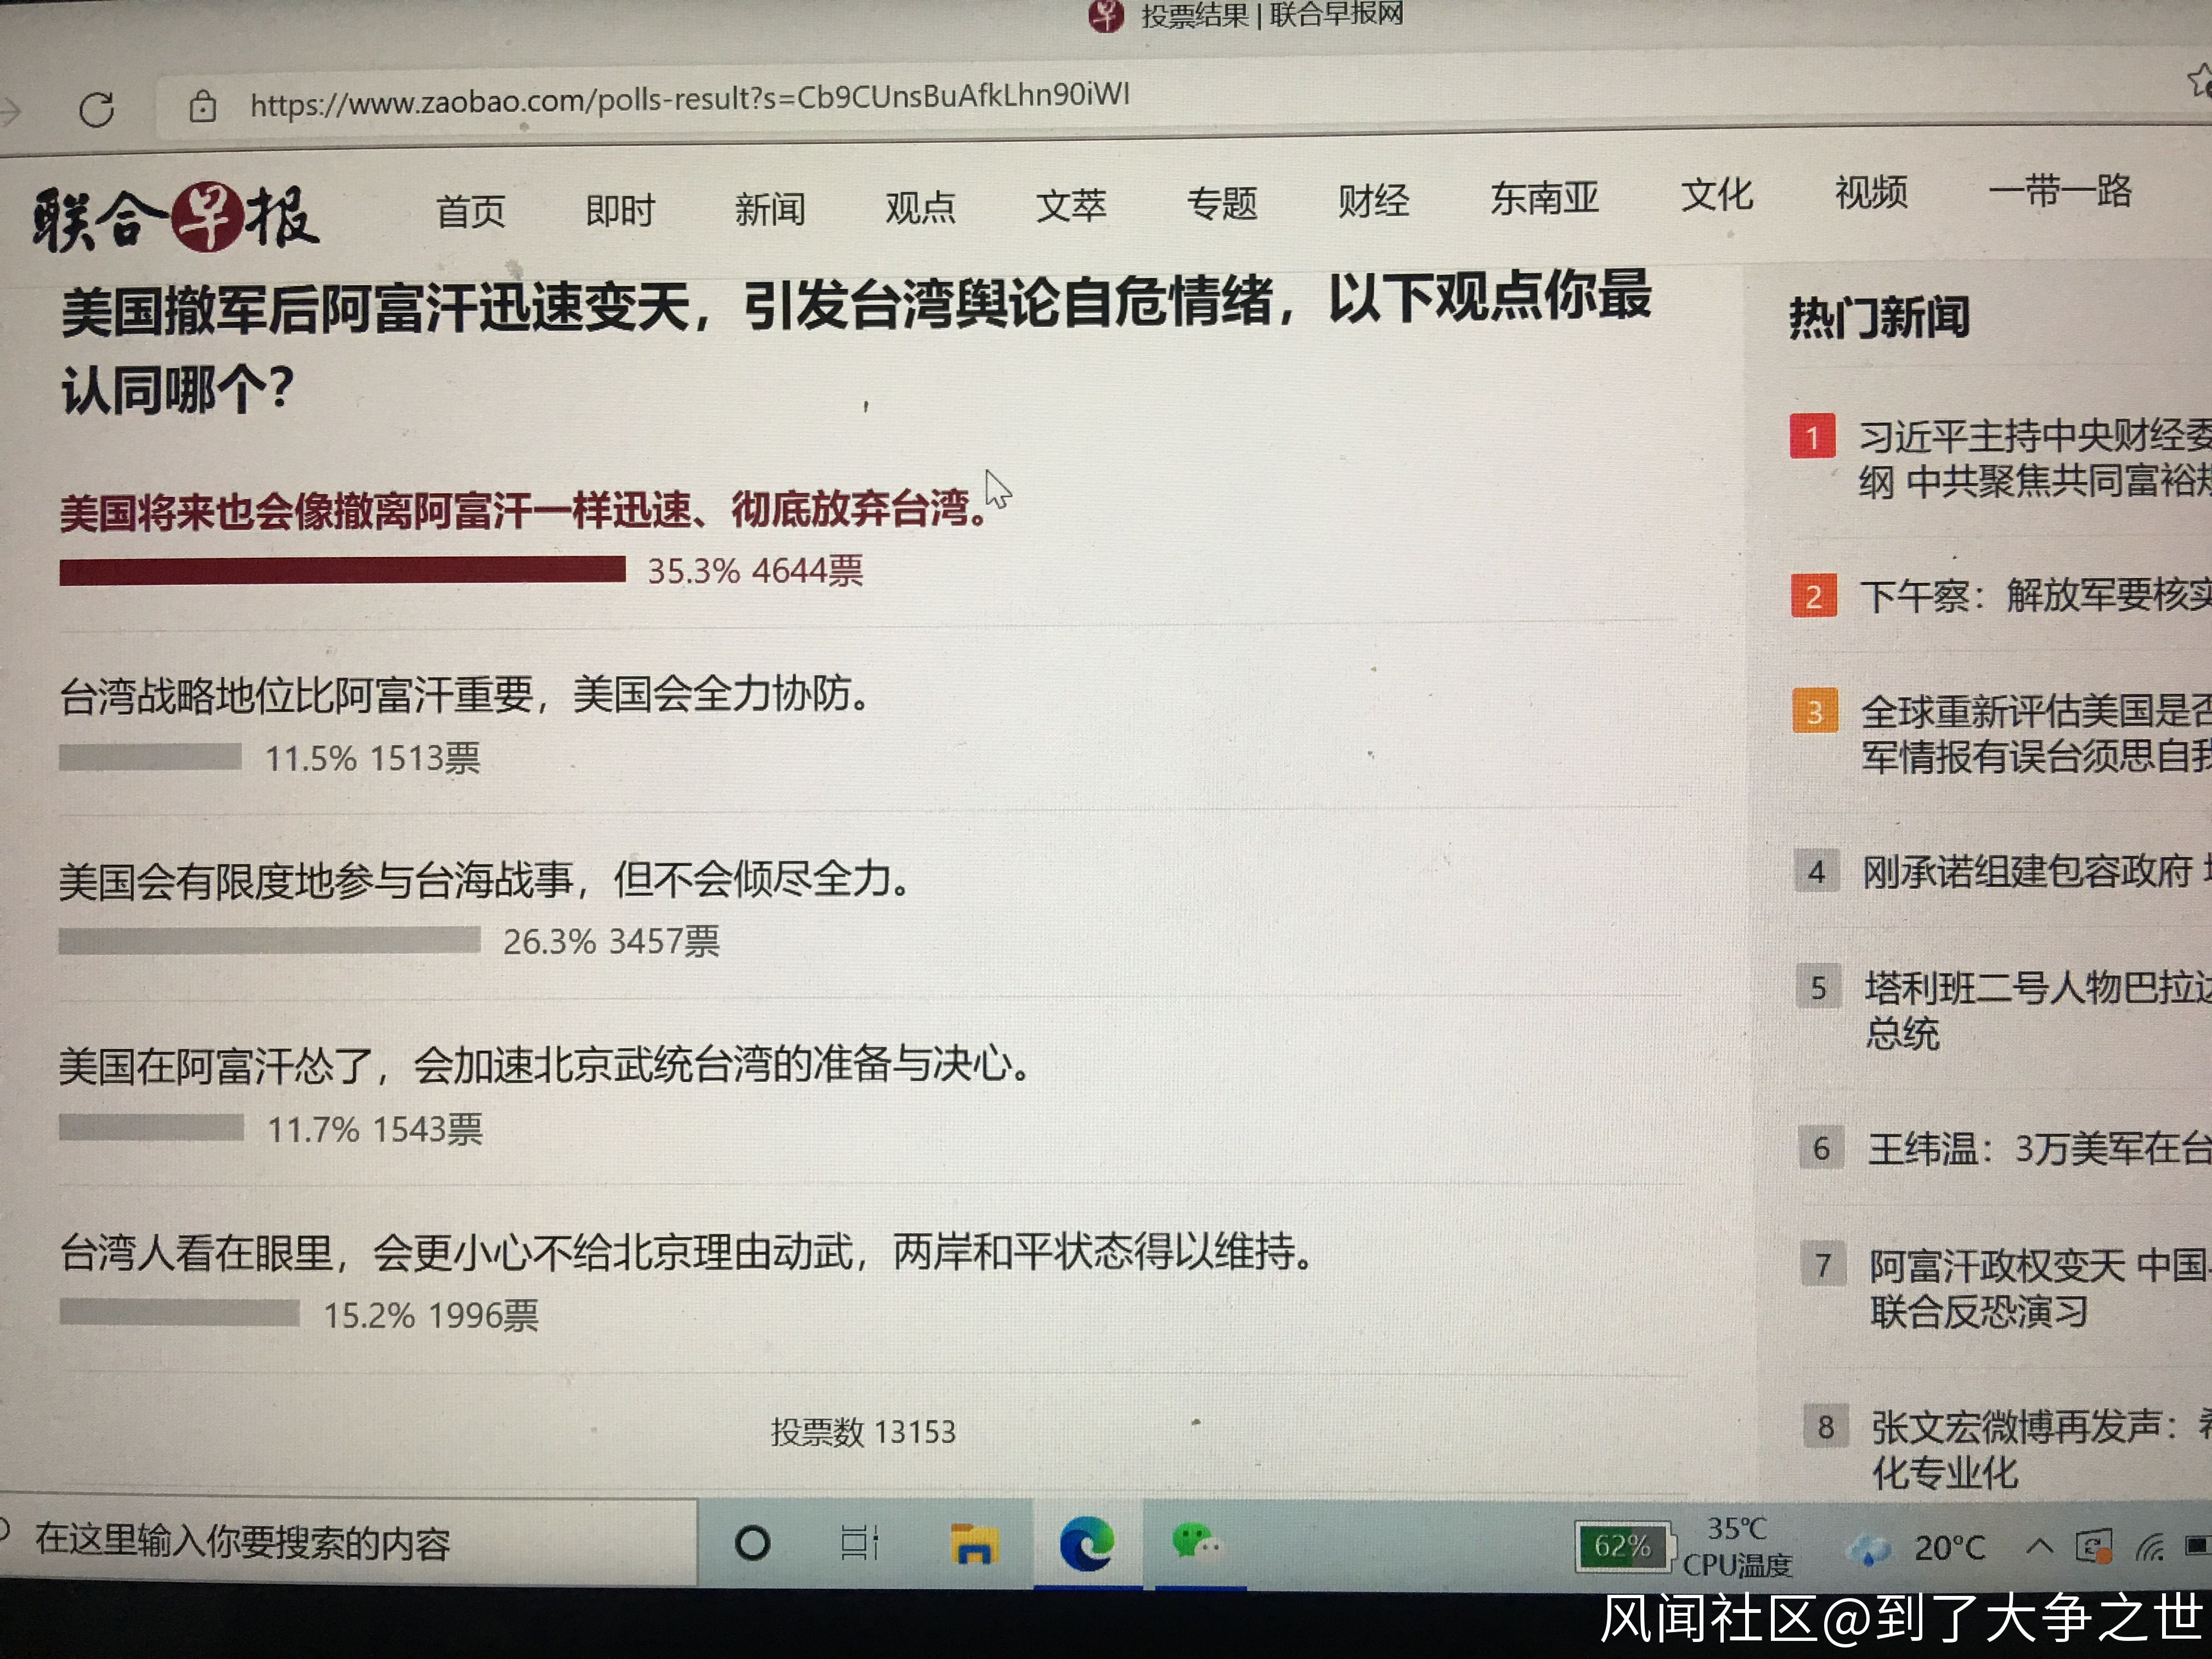Open Task View icon on taskbar
2212x1659 pixels.
tap(859, 1543)
